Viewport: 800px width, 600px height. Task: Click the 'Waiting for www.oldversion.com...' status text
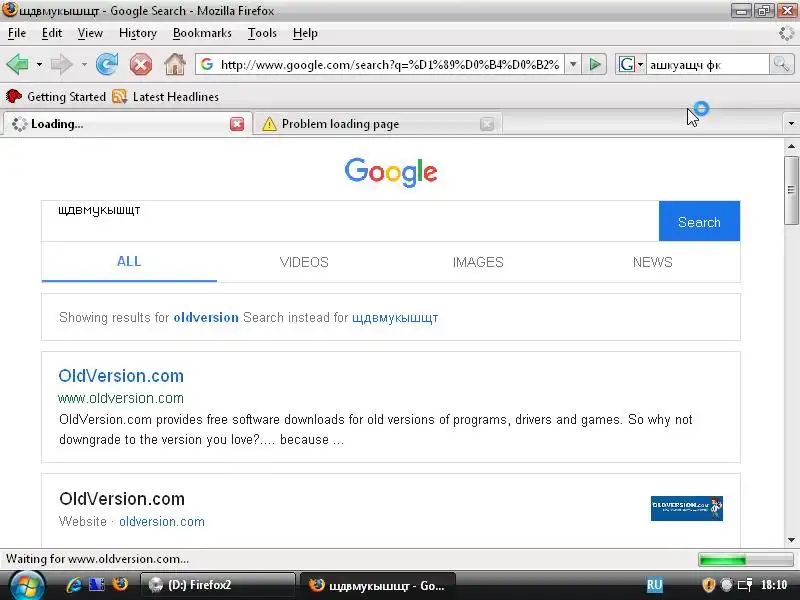[x=97, y=559]
